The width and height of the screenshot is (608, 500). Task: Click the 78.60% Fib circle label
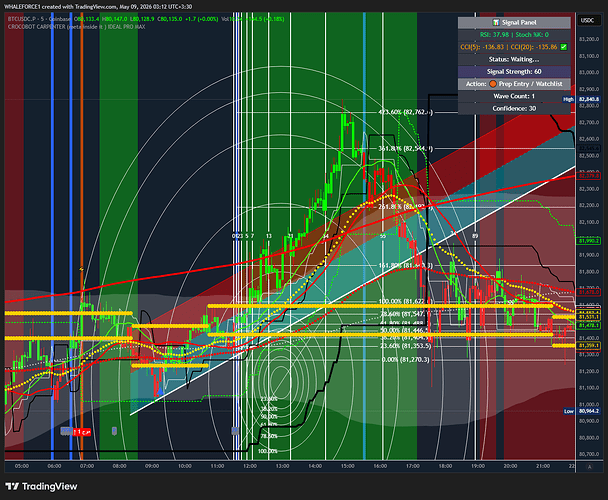[x=269, y=436]
